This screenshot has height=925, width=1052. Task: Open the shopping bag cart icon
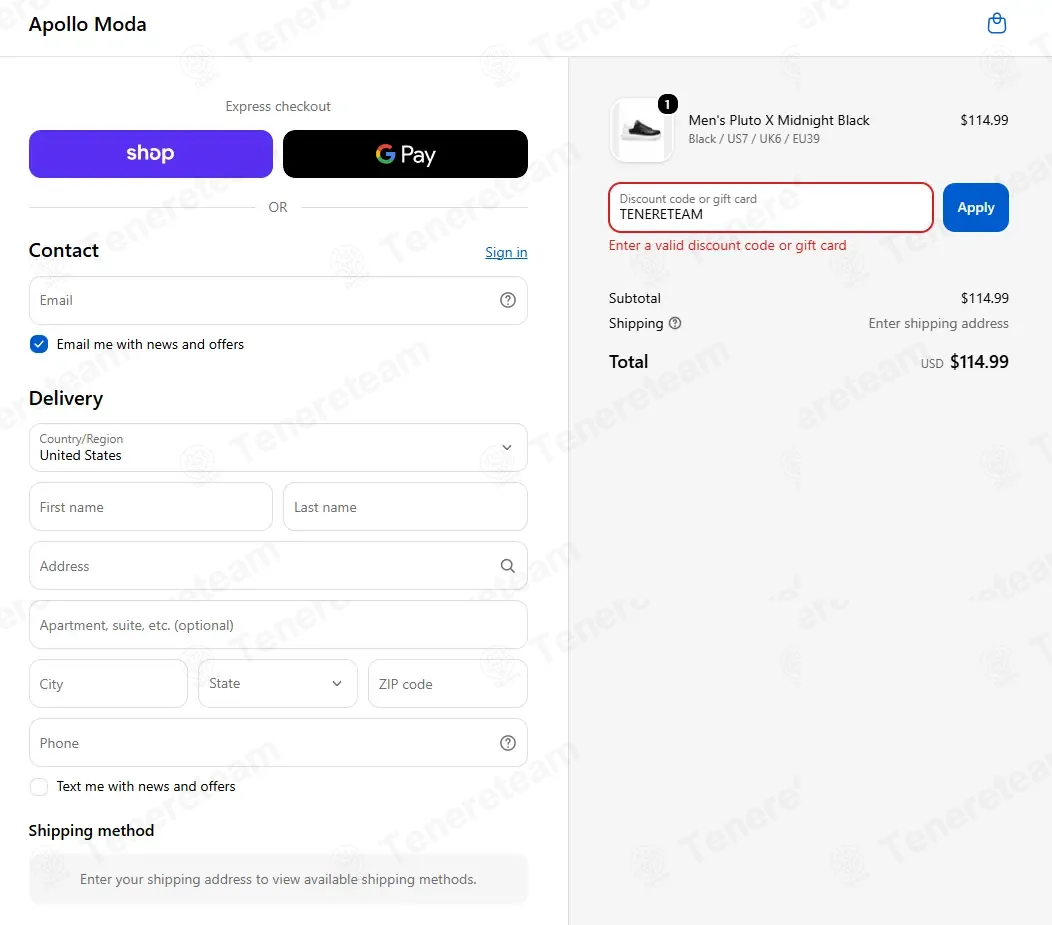coord(996,23)
